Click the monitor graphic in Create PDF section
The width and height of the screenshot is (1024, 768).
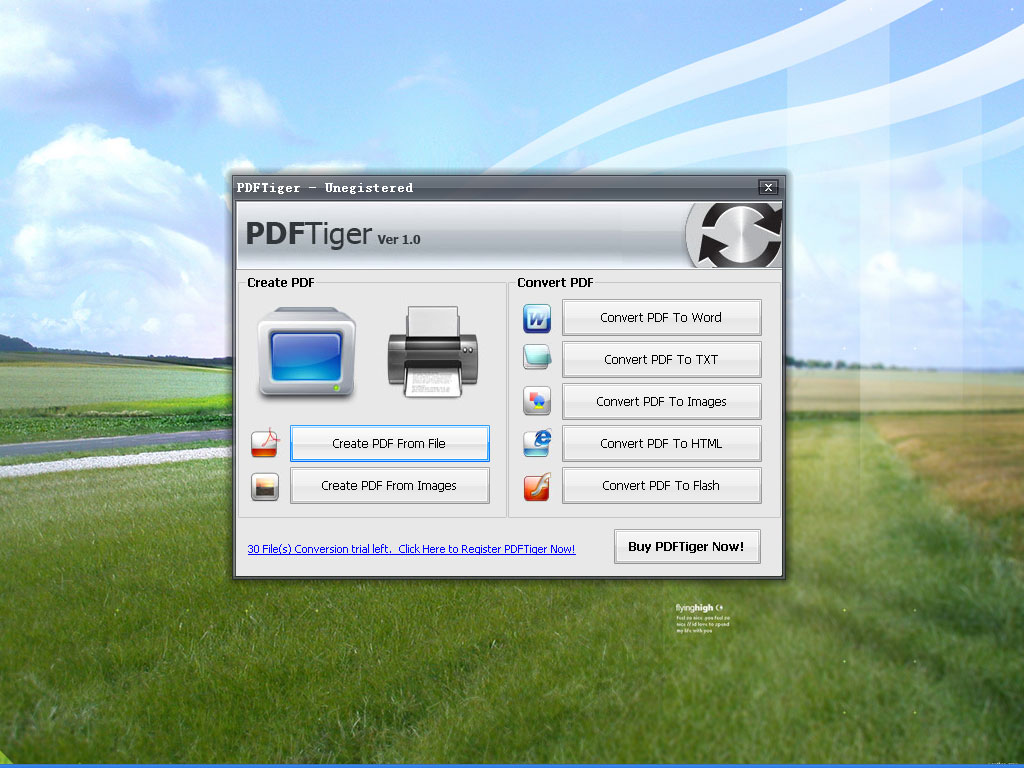307,355
